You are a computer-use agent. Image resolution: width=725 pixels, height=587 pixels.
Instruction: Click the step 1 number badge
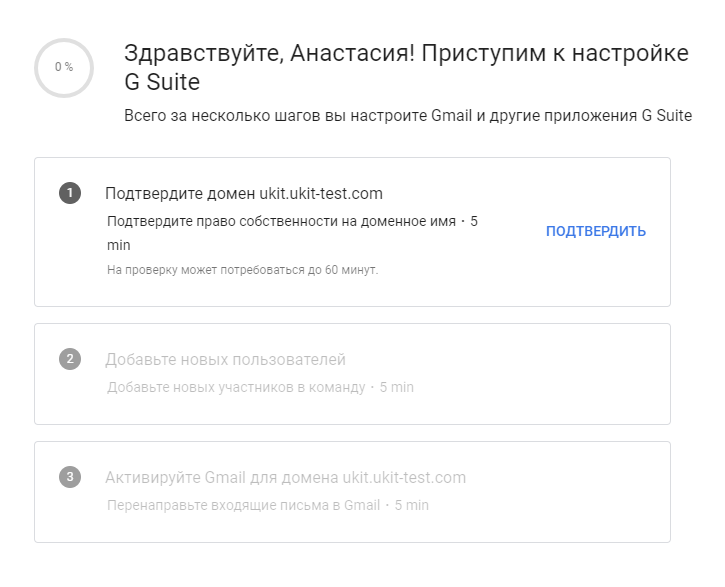[70, 193]
